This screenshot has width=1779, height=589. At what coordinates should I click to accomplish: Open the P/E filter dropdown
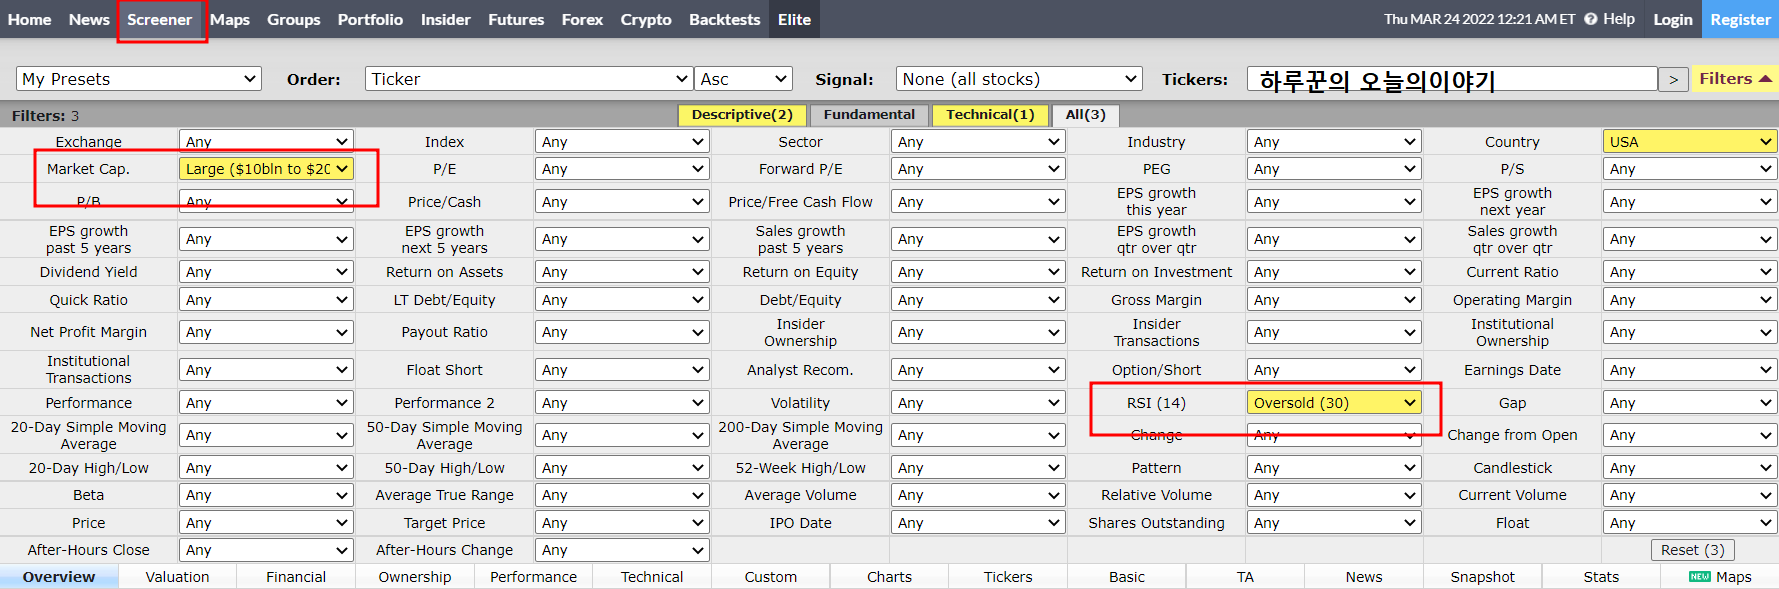(x=622, y=169)
